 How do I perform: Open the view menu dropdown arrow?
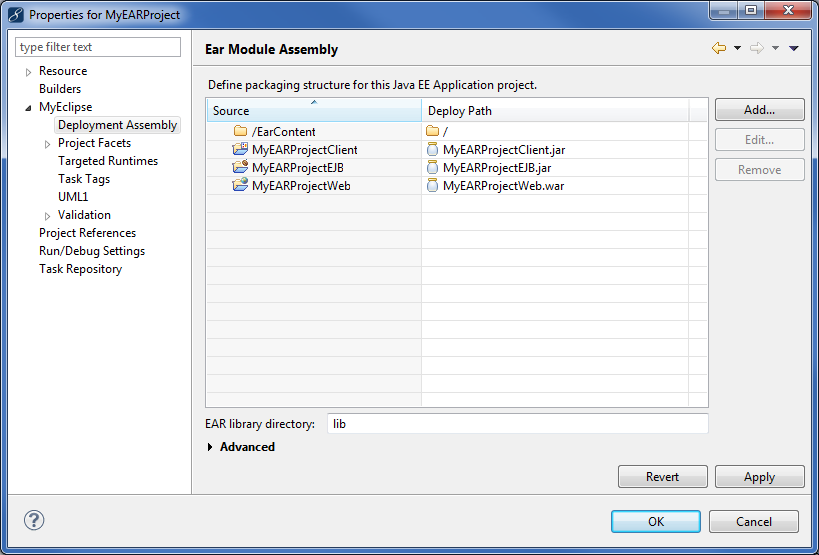[x=794, y=48]
